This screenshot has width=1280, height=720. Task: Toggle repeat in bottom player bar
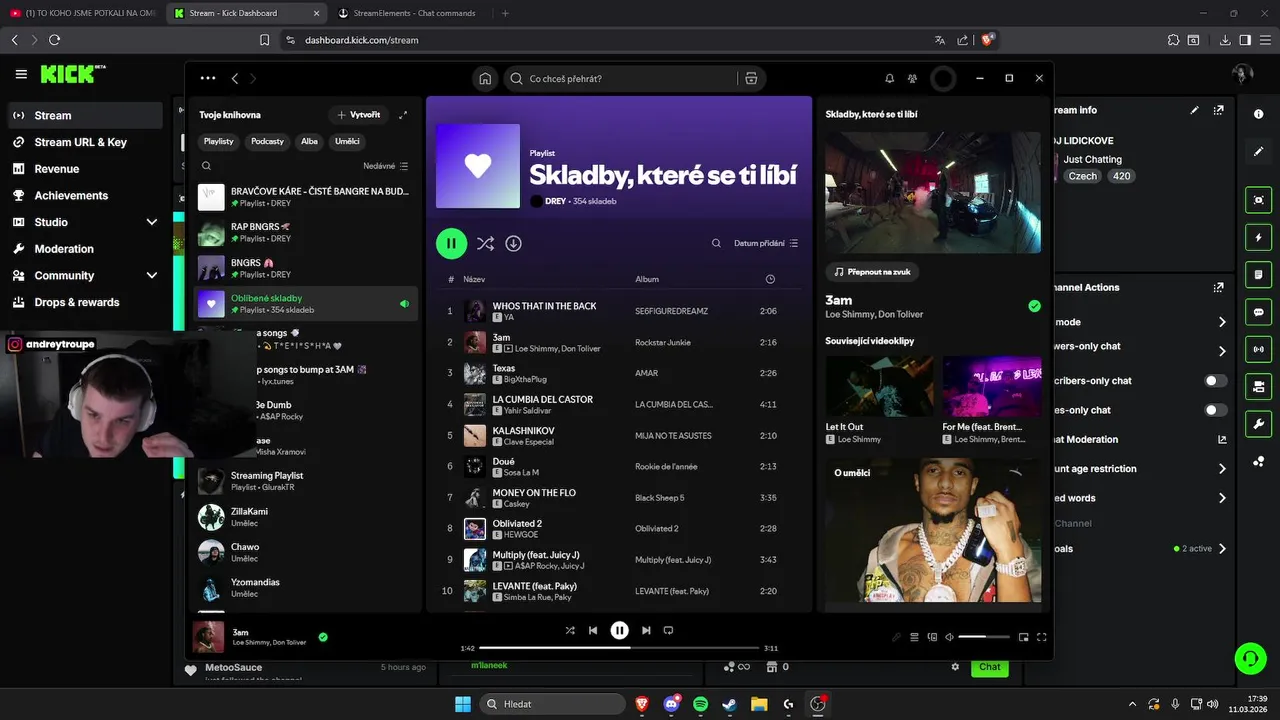pyautogui.click(x=669, y=630)
